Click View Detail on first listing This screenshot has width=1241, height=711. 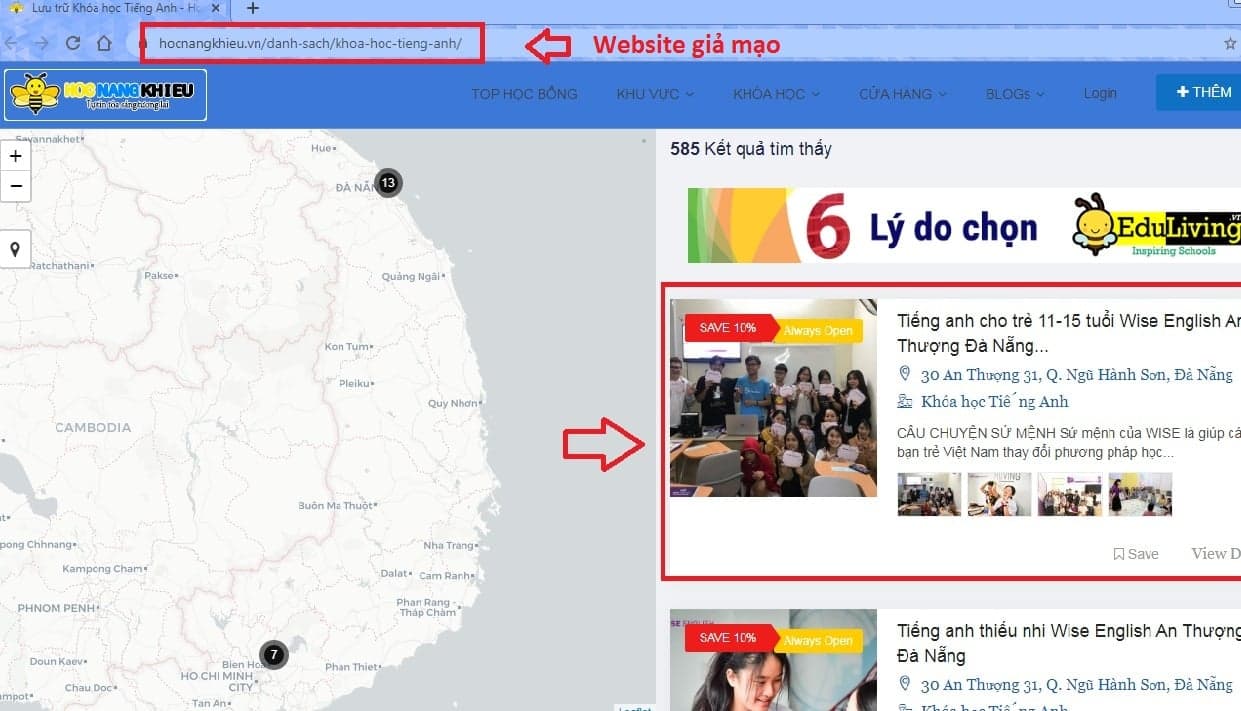point(1216,554)
